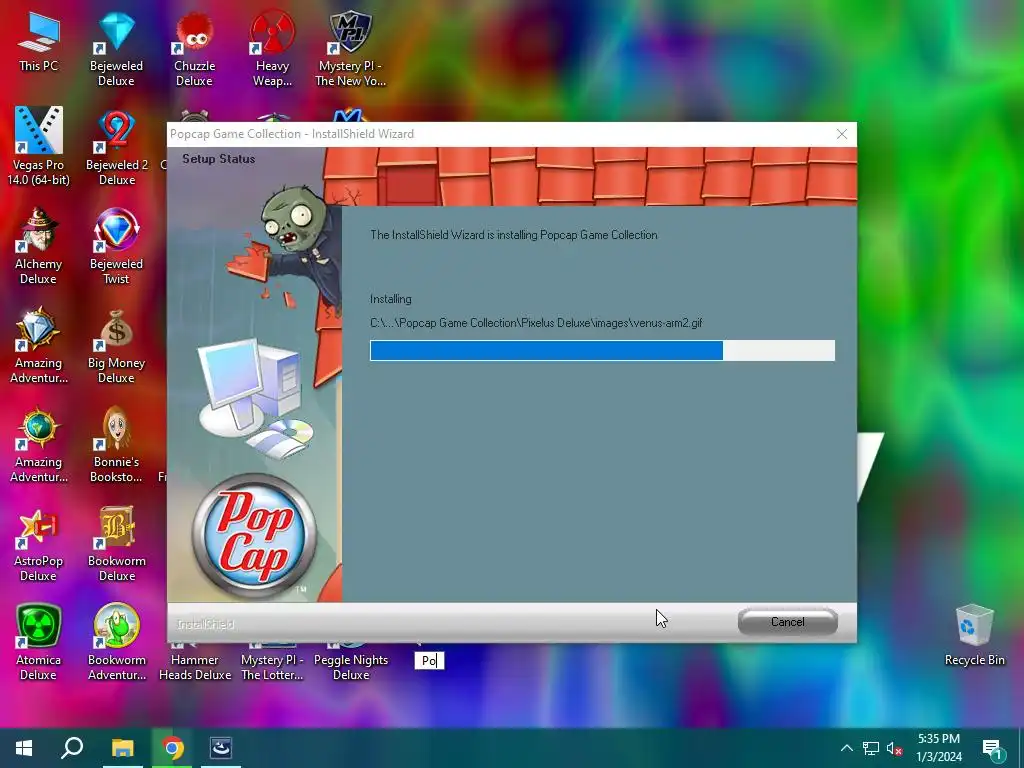Open the Action Center notifications

tap(991, 748)
